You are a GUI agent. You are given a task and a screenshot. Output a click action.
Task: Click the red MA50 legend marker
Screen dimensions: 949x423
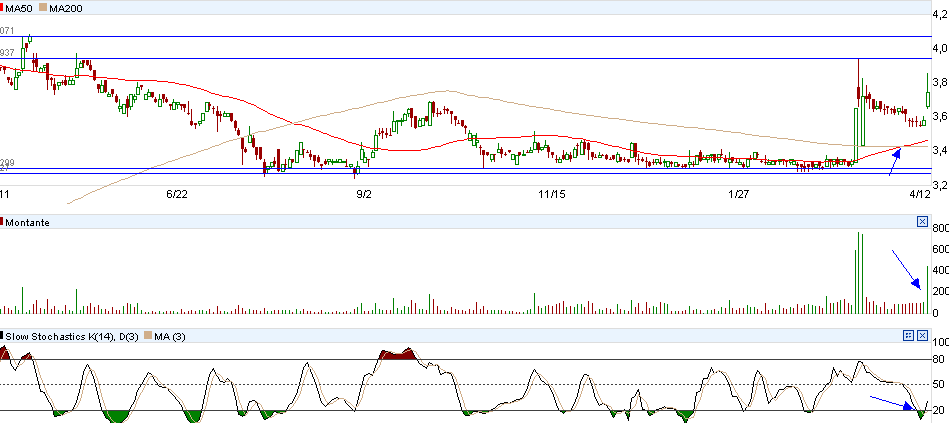3,8
